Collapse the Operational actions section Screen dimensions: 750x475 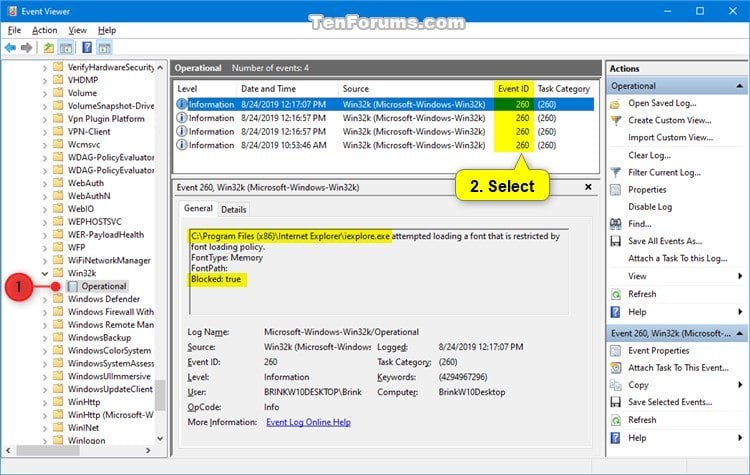coord(739,86)
